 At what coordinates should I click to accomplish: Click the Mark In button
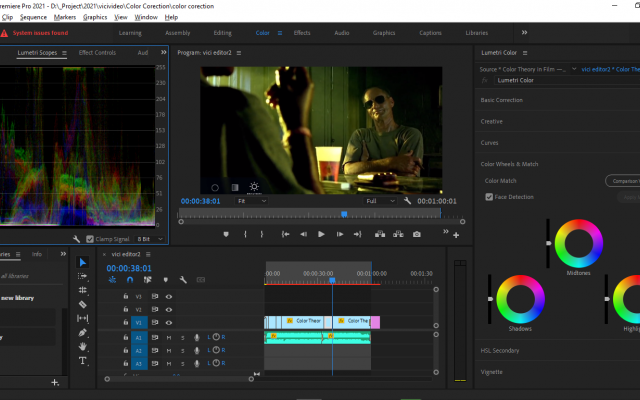pos(245,234)
